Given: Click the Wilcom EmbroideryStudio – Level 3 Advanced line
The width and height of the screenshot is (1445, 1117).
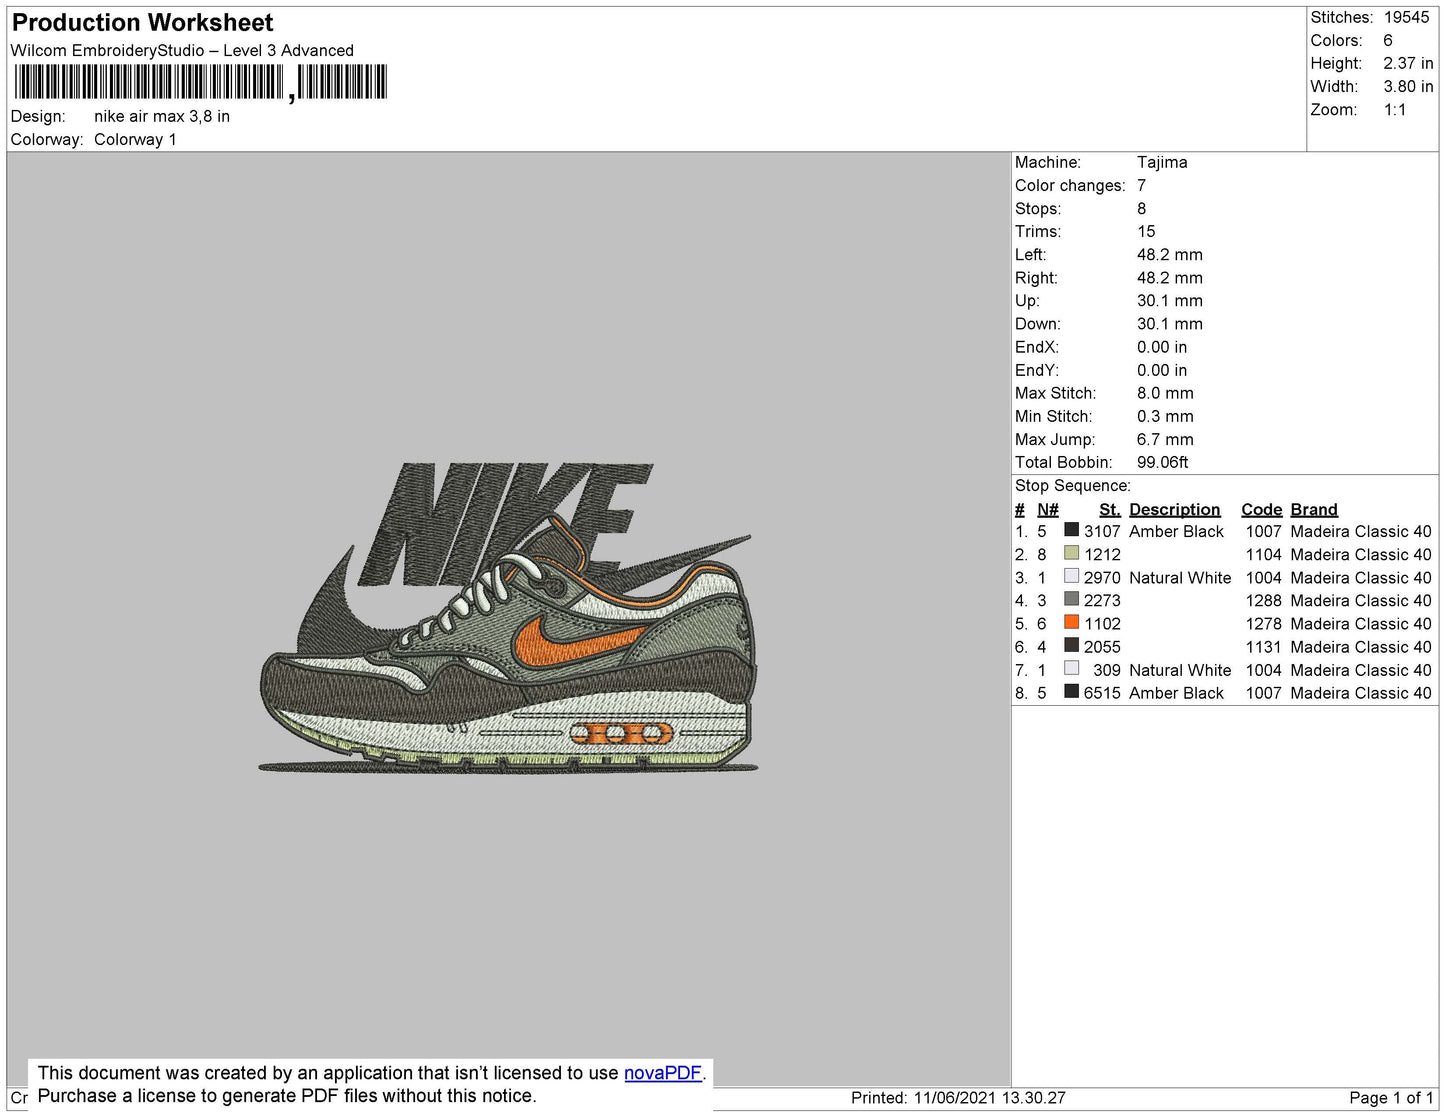Looking at the screenshot, I should [x=182, y=50].
